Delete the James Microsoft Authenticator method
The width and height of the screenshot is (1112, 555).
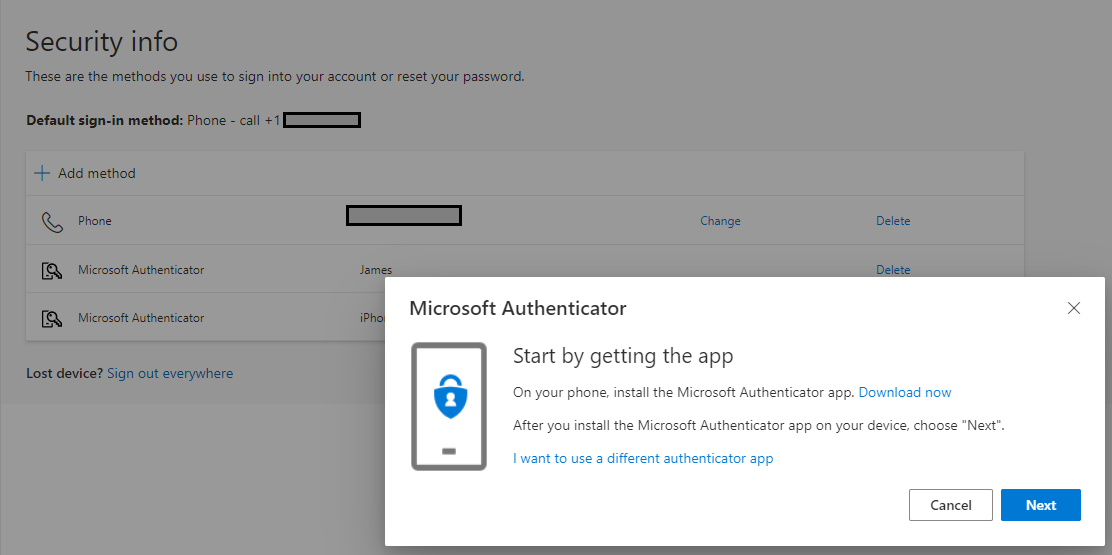893,269
